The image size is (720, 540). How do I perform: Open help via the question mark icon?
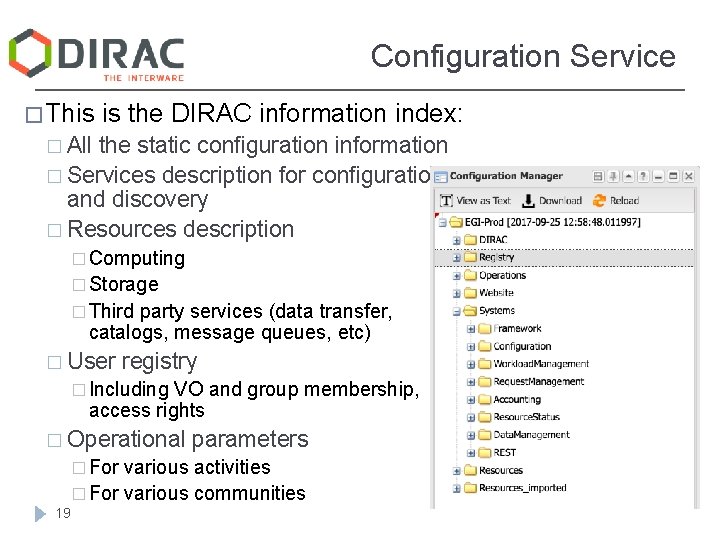pyautogui.click(x=643, y=176)
